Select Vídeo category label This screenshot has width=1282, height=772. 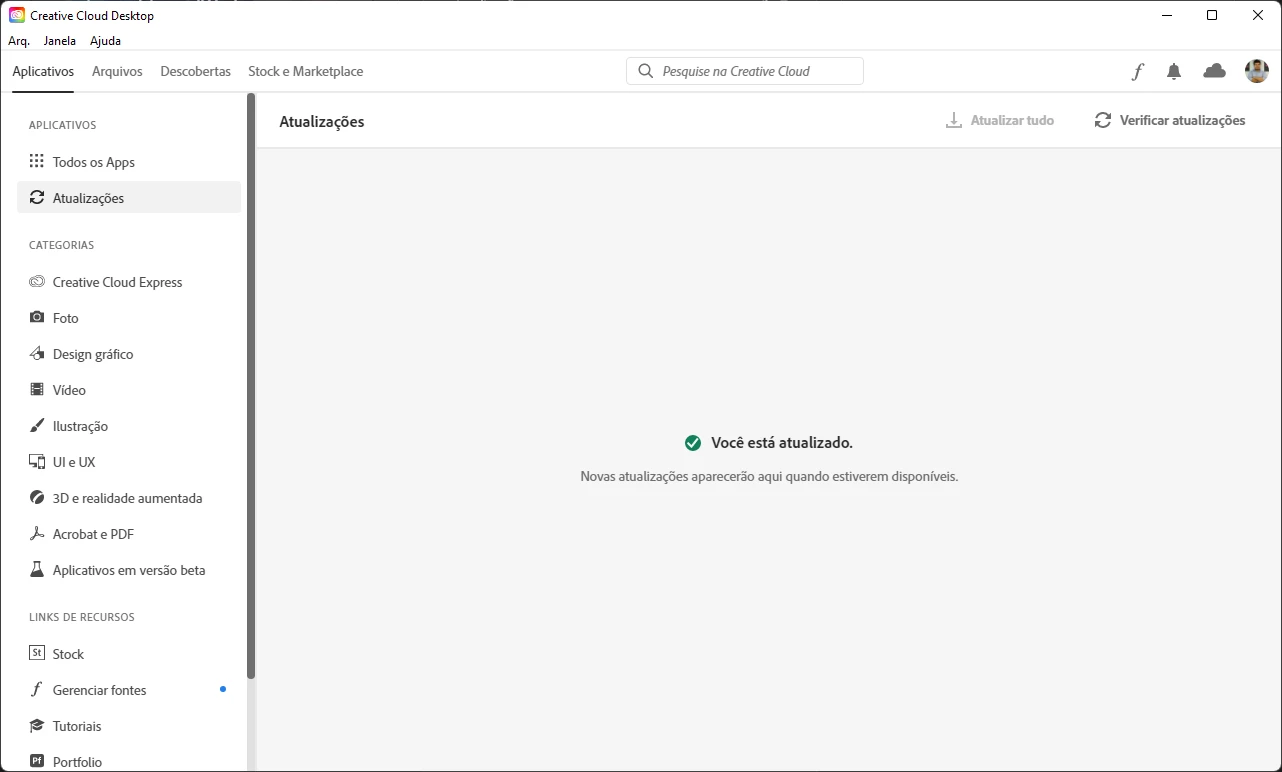[x=70, y=390]
